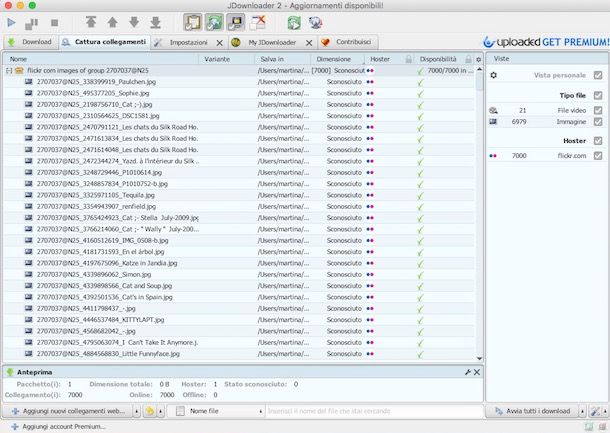The height and width of the screenshot is (433, 610).
Task: Close the My JDownloader tab
Action: [x=309, y=43]
